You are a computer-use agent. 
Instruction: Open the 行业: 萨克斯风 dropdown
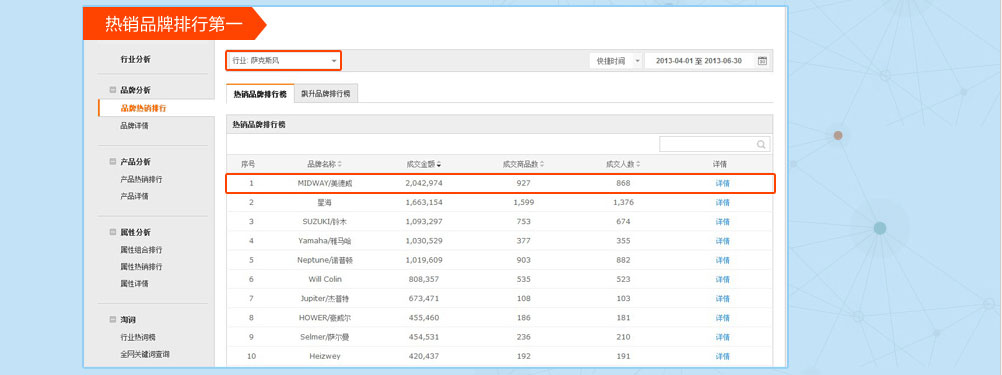(284, 61)
